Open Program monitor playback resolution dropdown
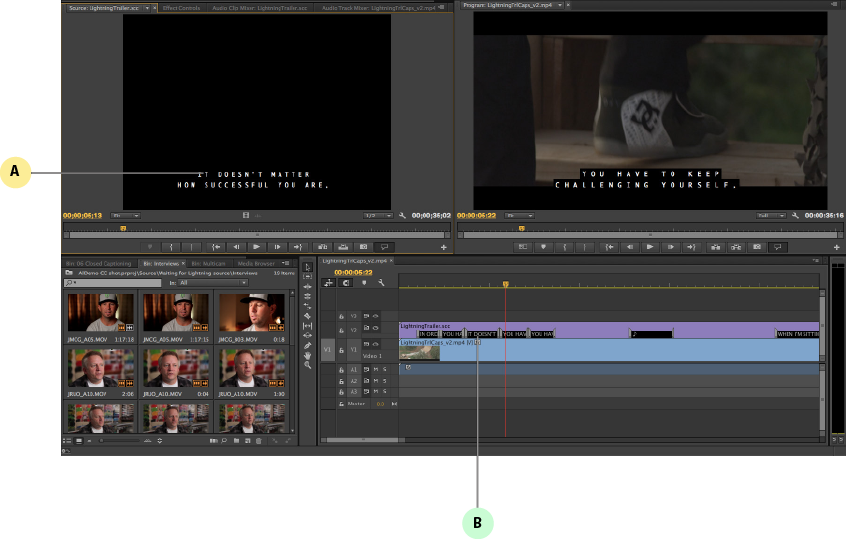This screenshot has height=539, width=846. coord(771,216)
